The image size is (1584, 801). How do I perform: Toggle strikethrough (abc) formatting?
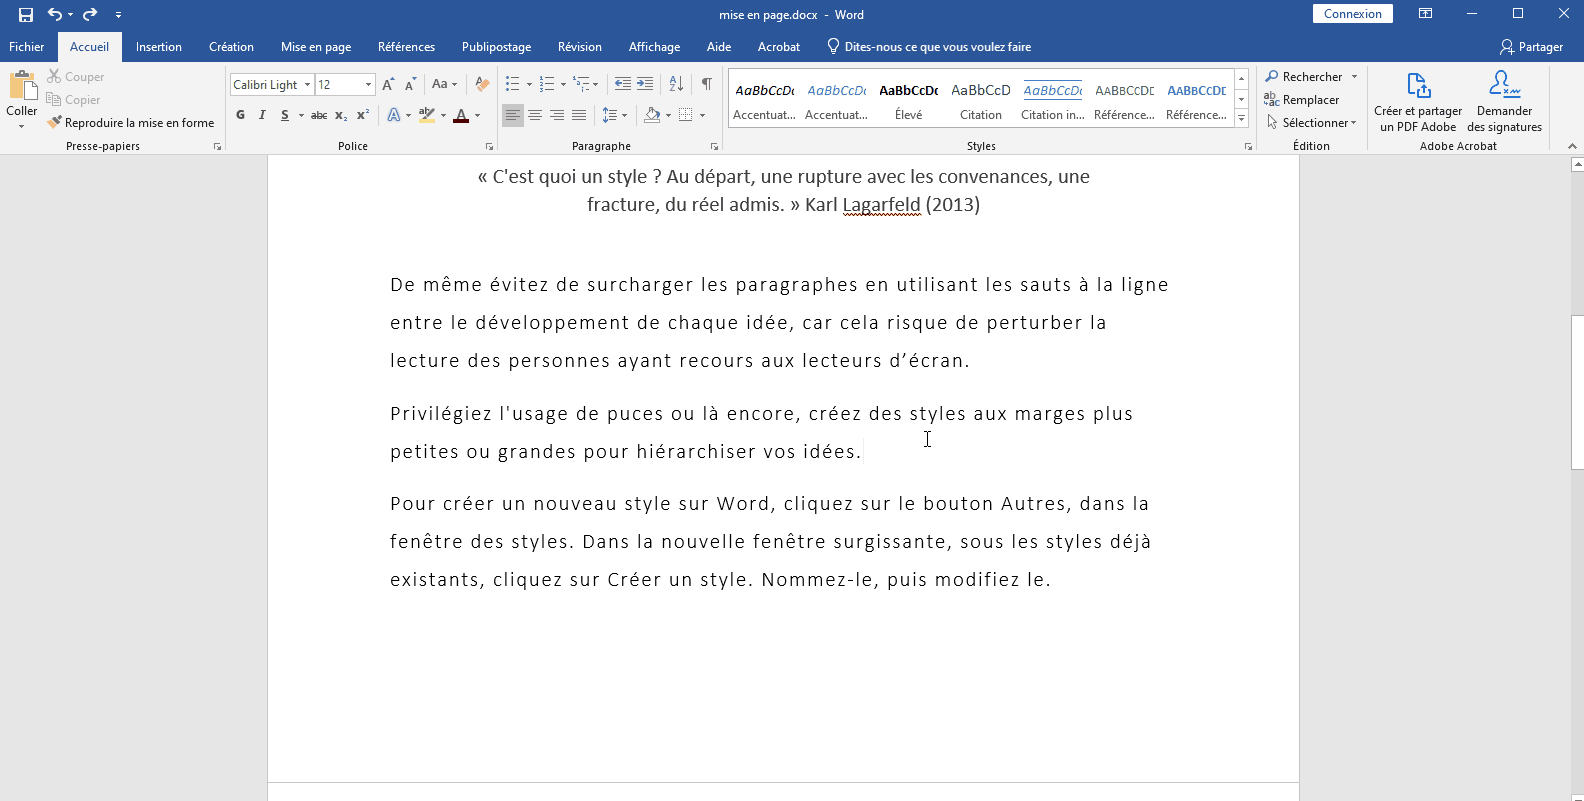pos(319,115)
